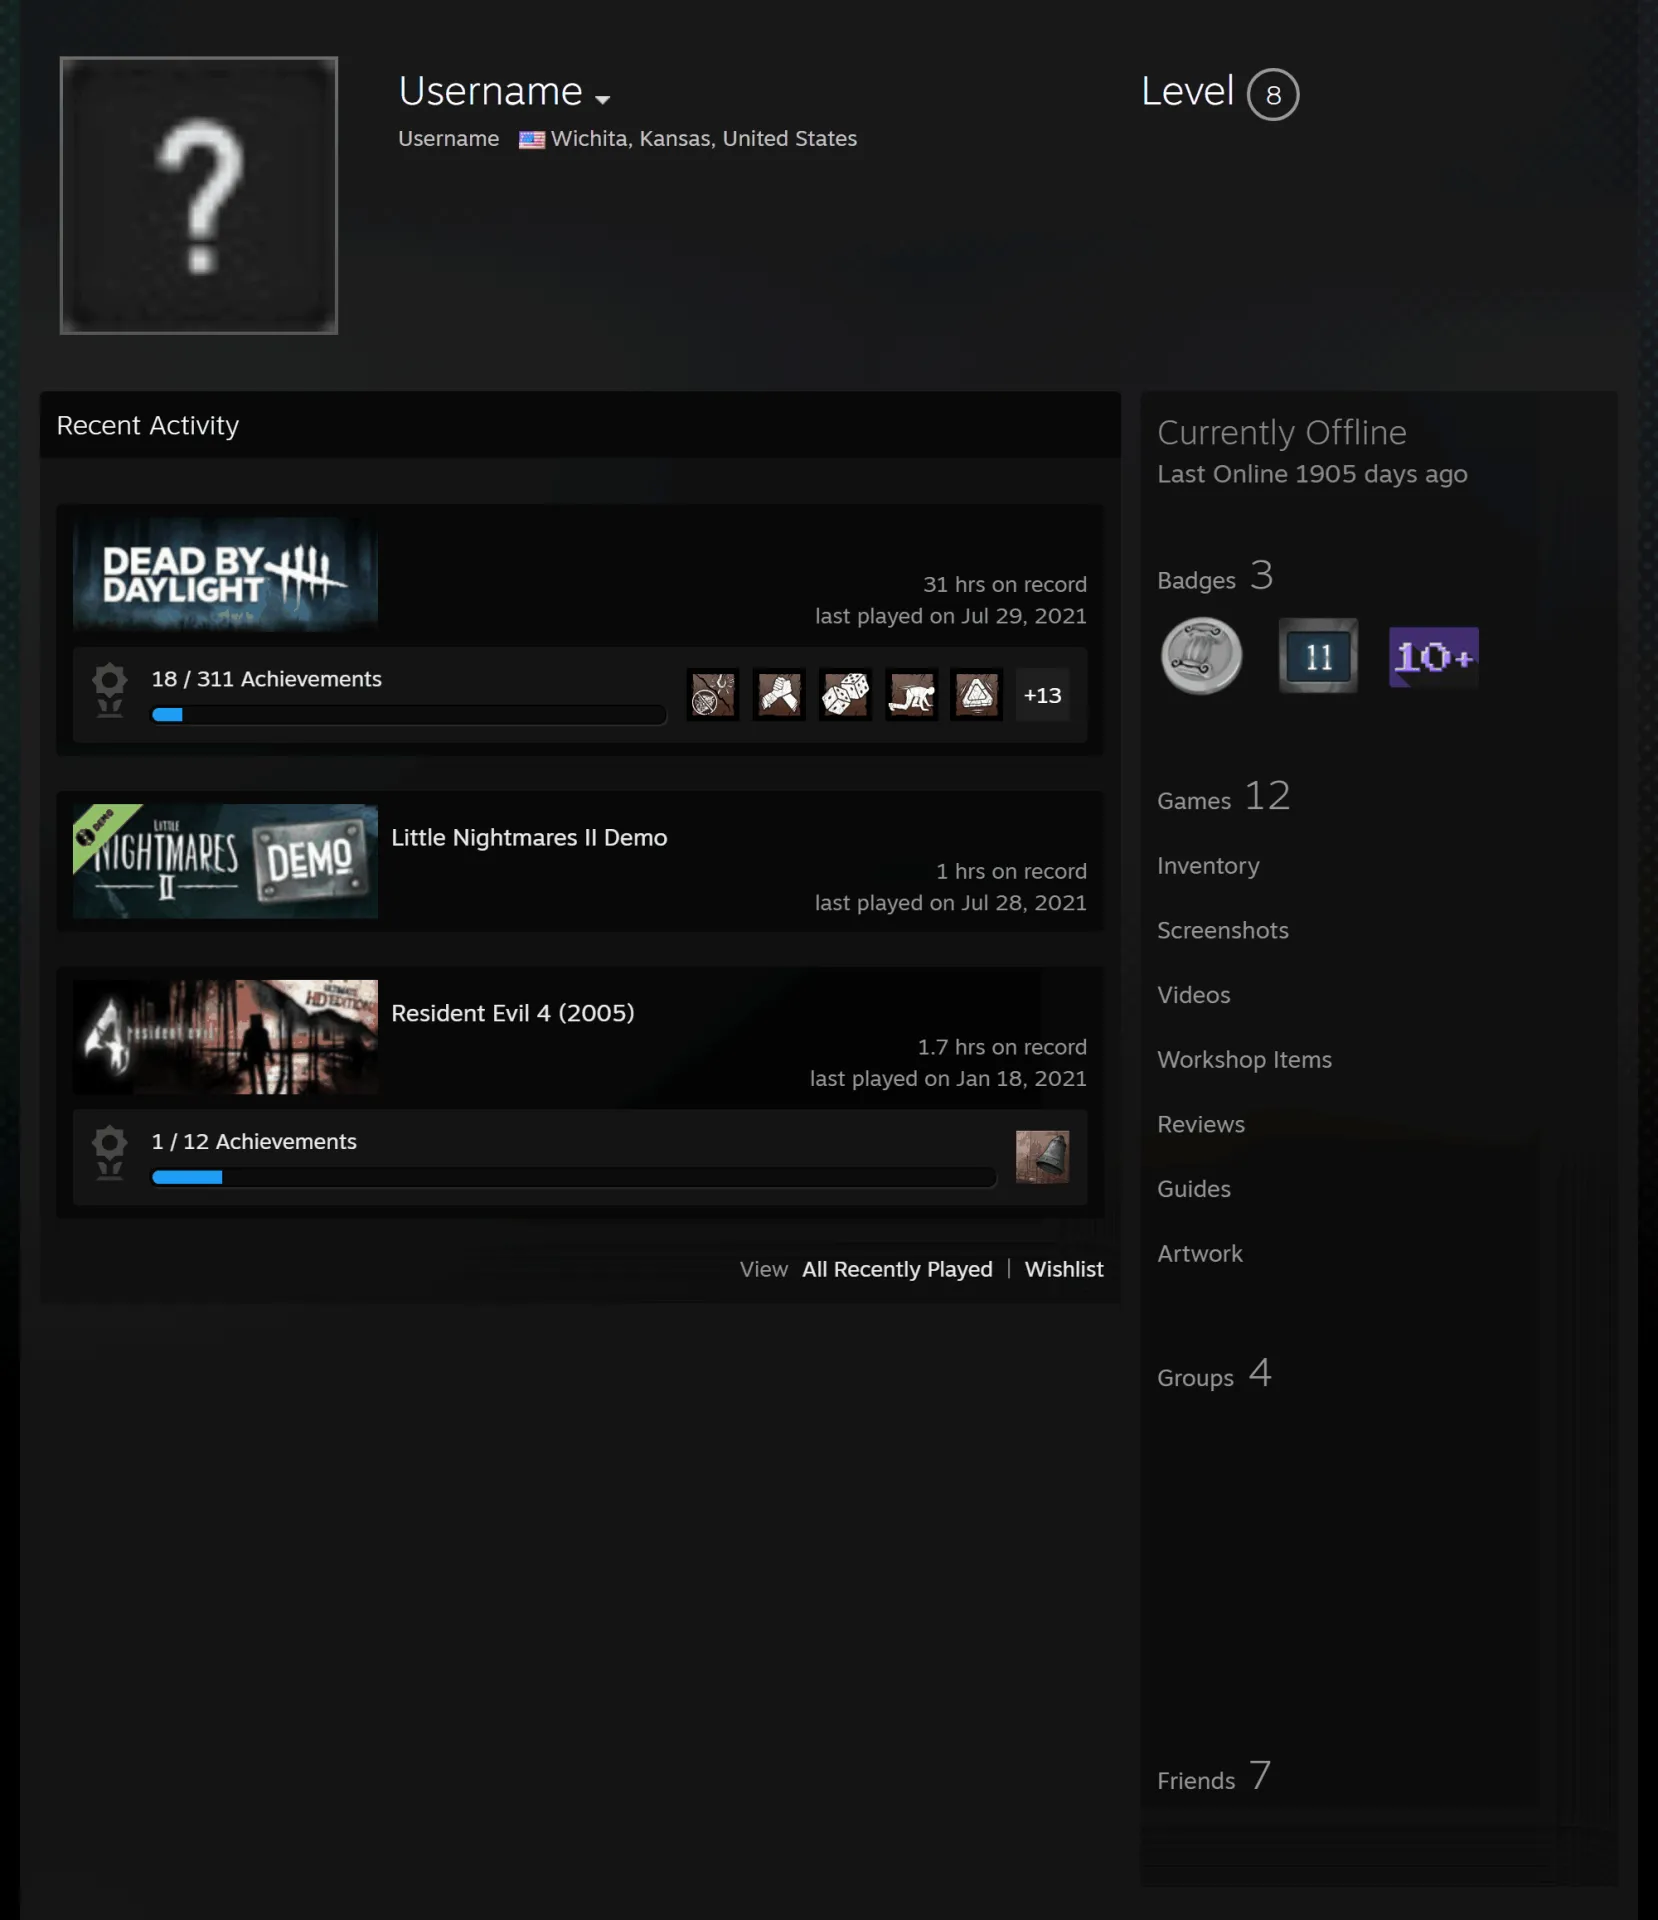Click the question mark profile avatar

click(199, 195)
